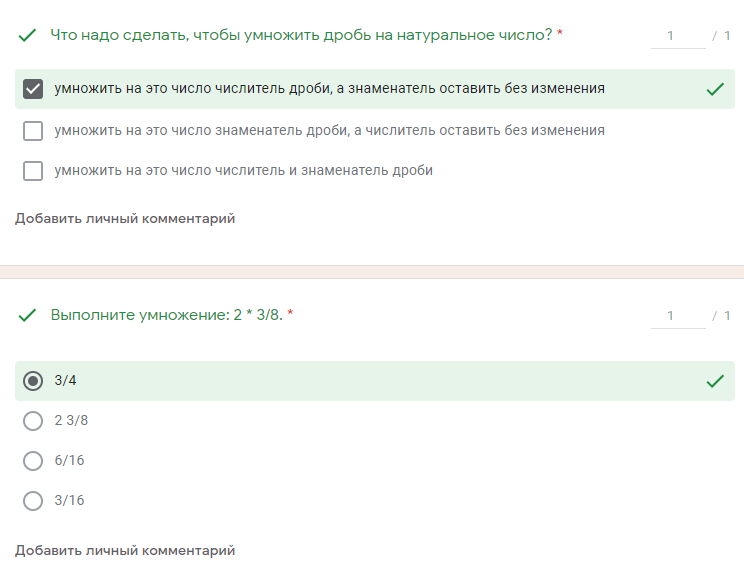Image resolution: width=744 pixels, height=562 pixels.
Task: Select the 3/4 radio button
Action: [x=33, y=381]
